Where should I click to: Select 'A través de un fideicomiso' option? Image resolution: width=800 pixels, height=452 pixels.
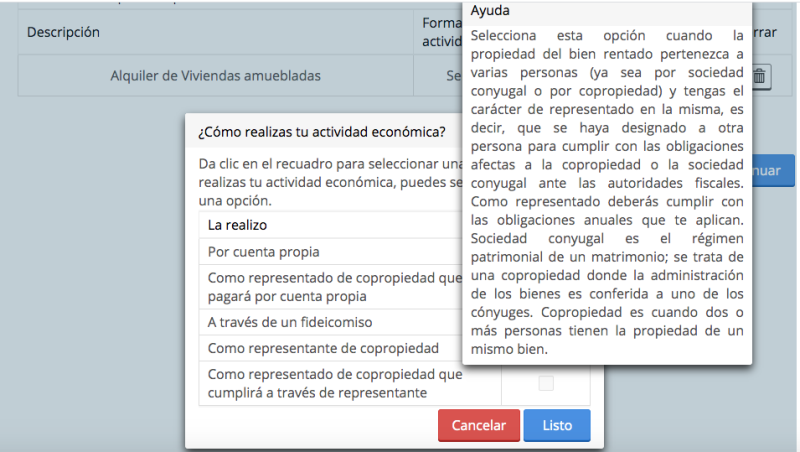(290, 322)
